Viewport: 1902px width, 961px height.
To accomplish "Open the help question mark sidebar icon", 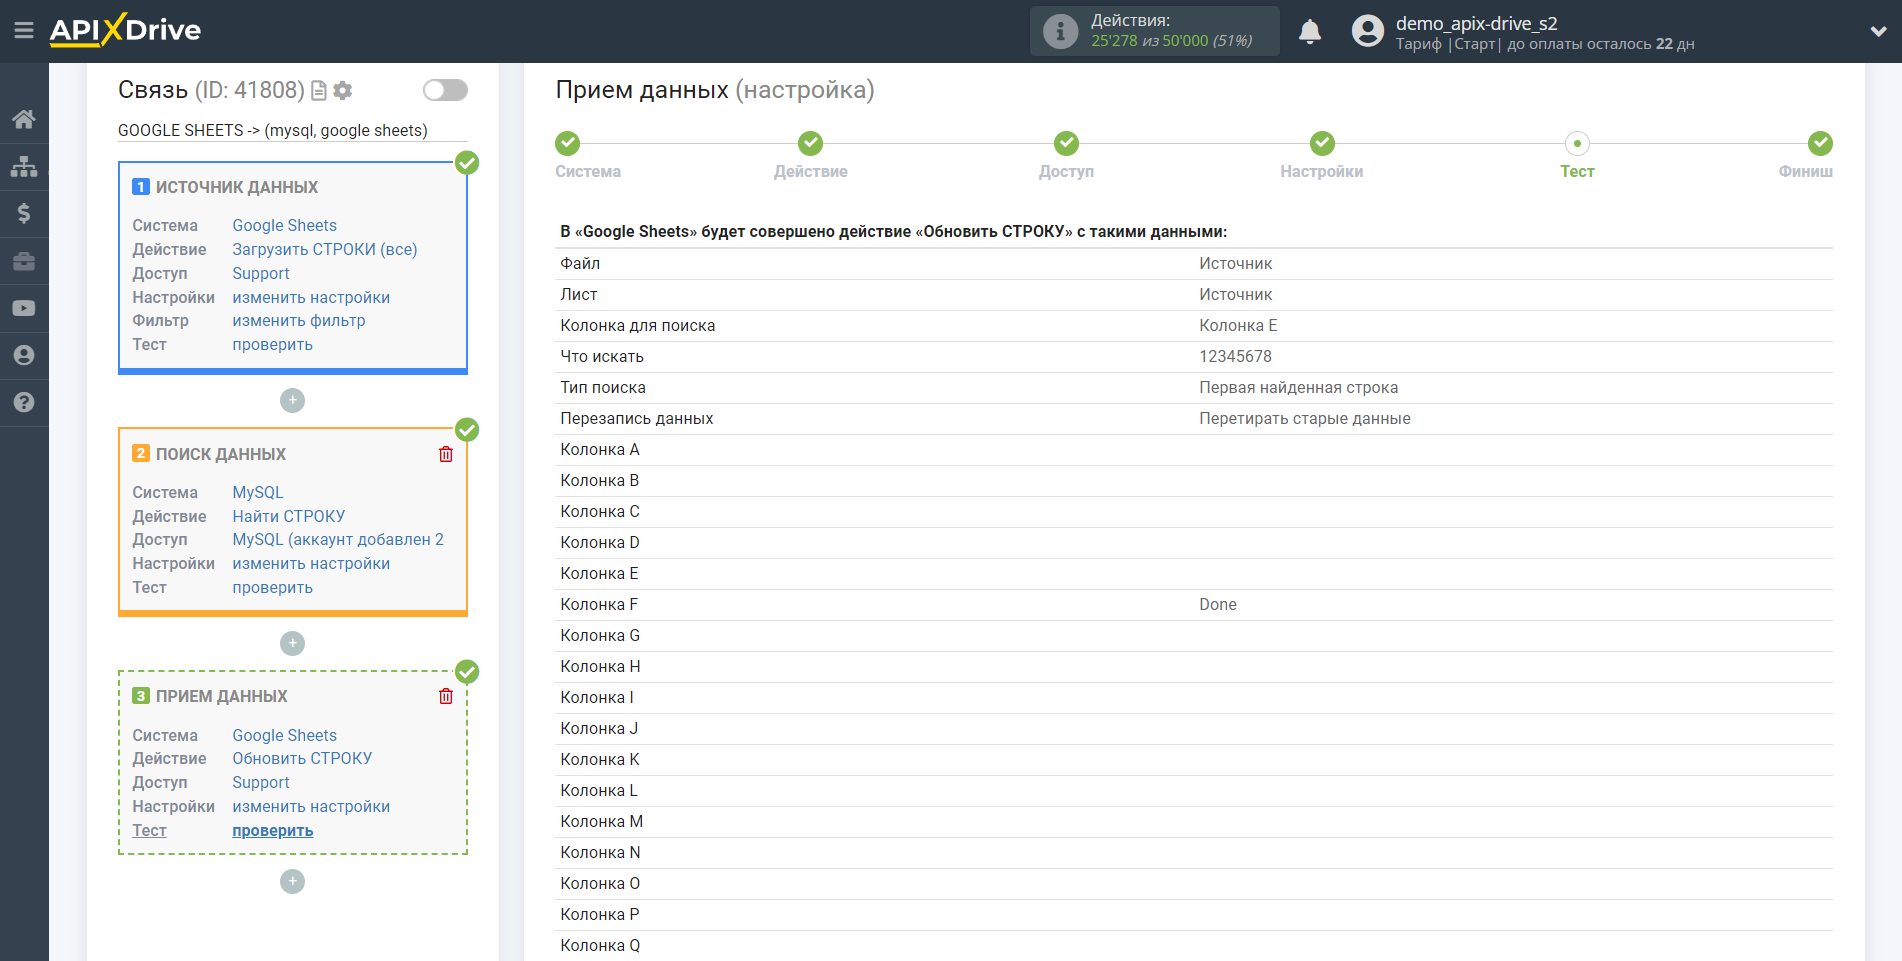I will tap(24, 402).
